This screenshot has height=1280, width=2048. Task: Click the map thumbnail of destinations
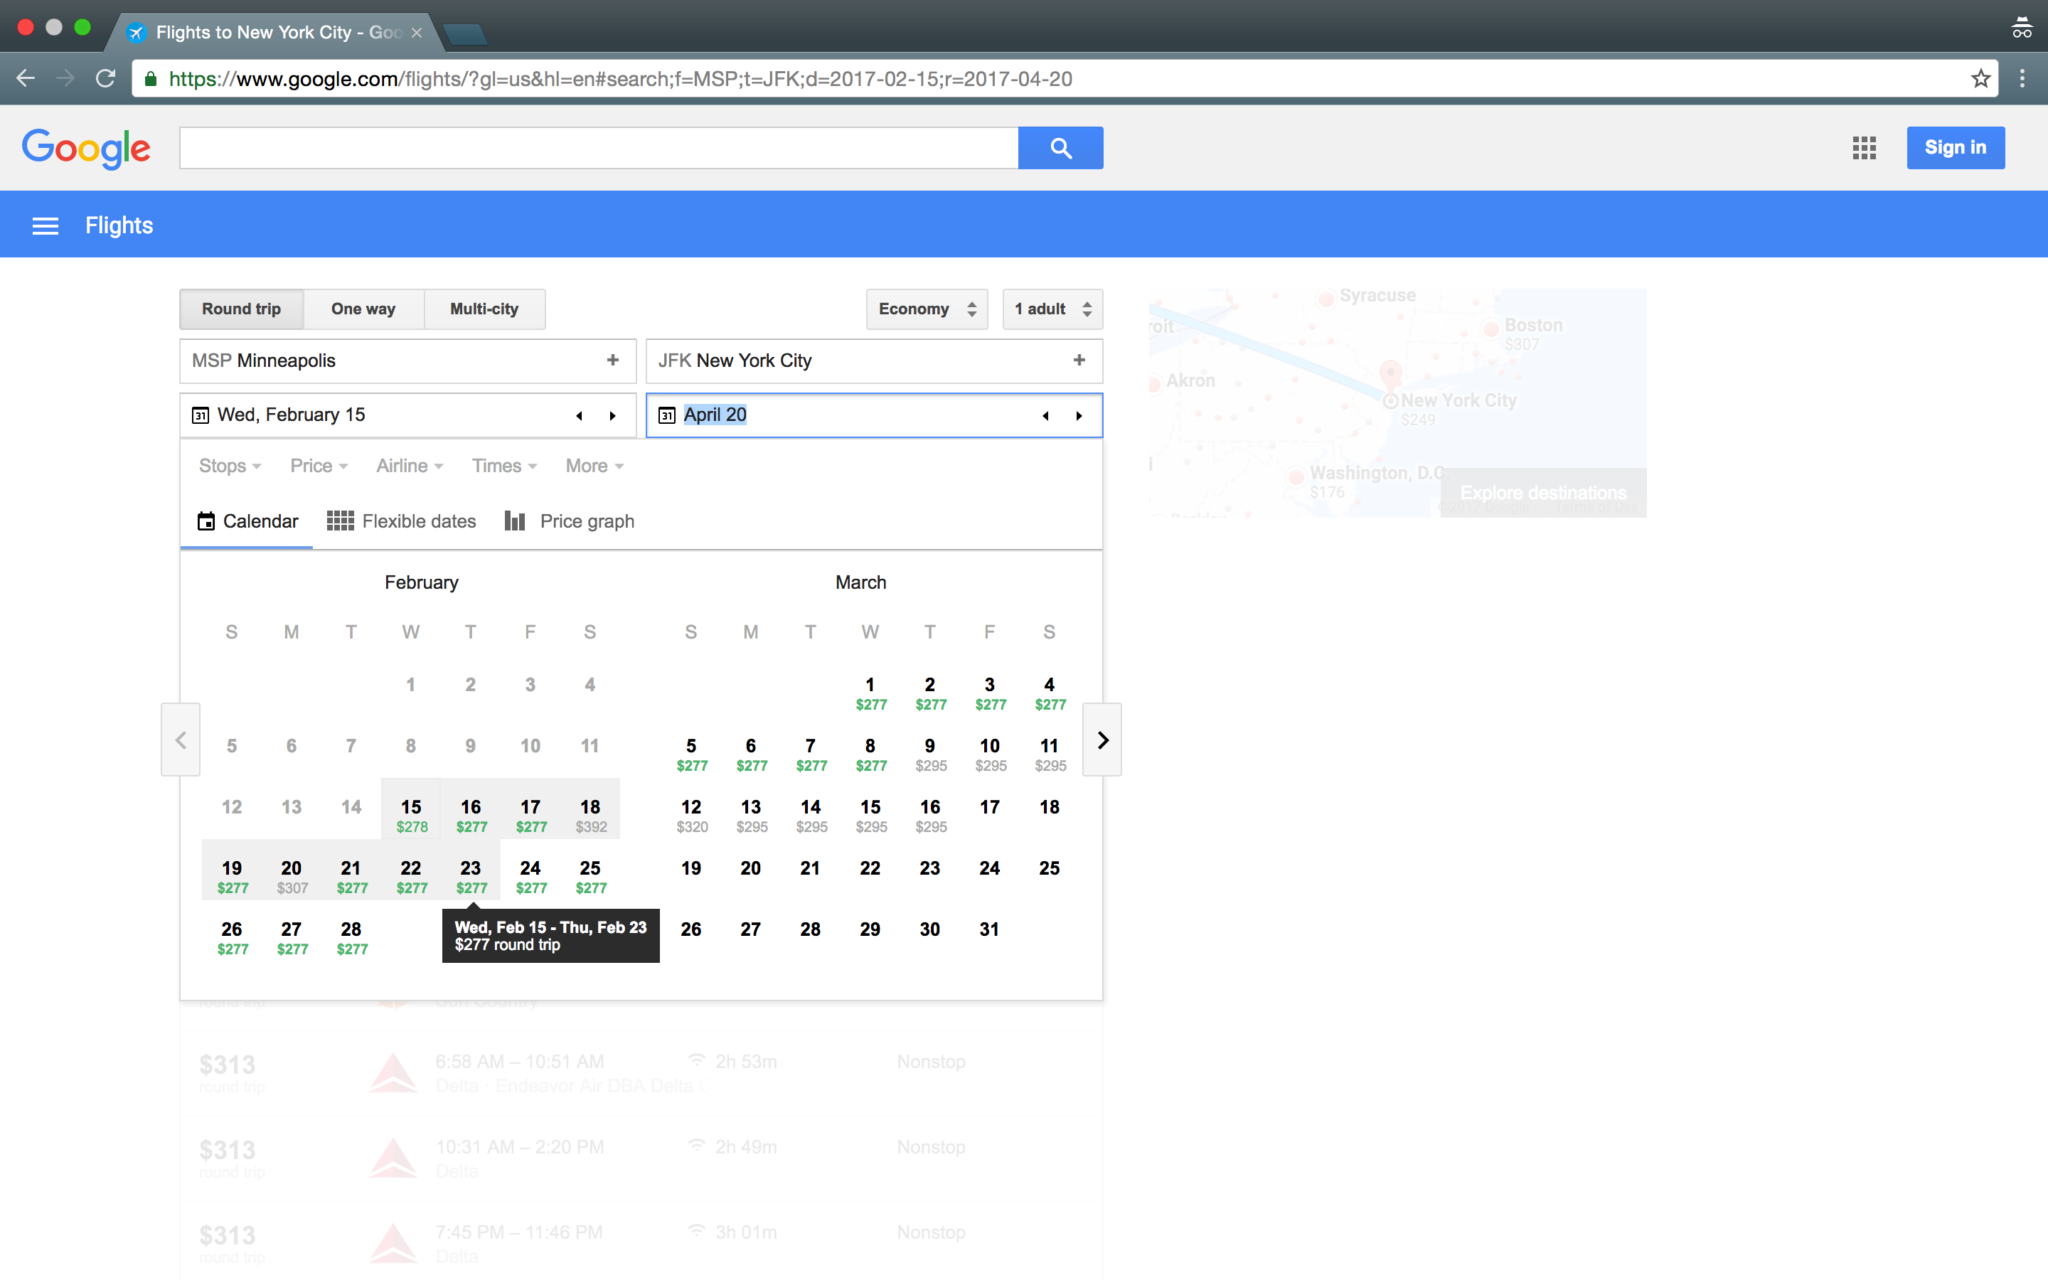tap(1397, 402)
